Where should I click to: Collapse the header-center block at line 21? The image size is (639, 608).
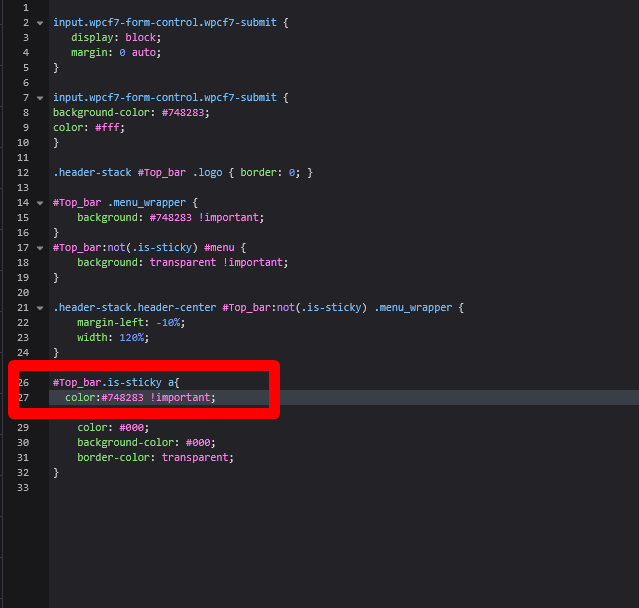[39, 307]
